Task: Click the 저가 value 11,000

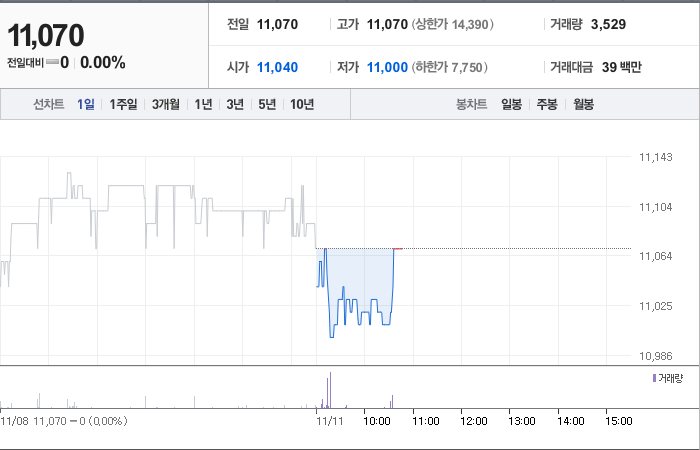Action: tap(387, 67)
